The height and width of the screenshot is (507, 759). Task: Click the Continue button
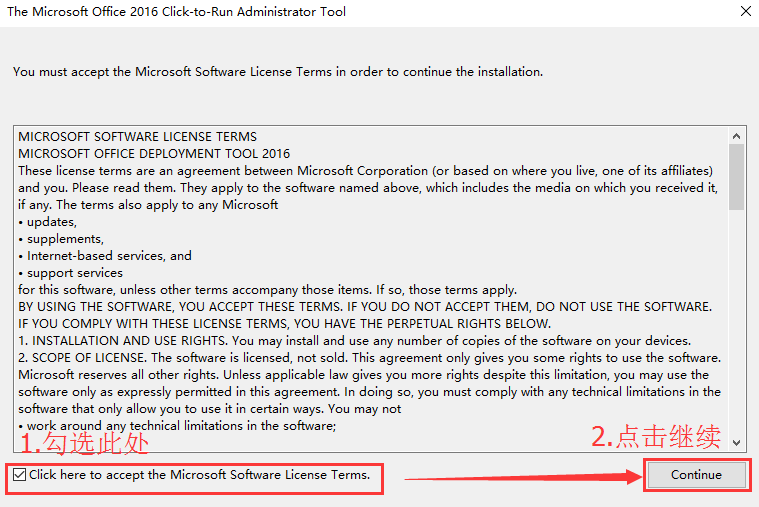(696, 475)
